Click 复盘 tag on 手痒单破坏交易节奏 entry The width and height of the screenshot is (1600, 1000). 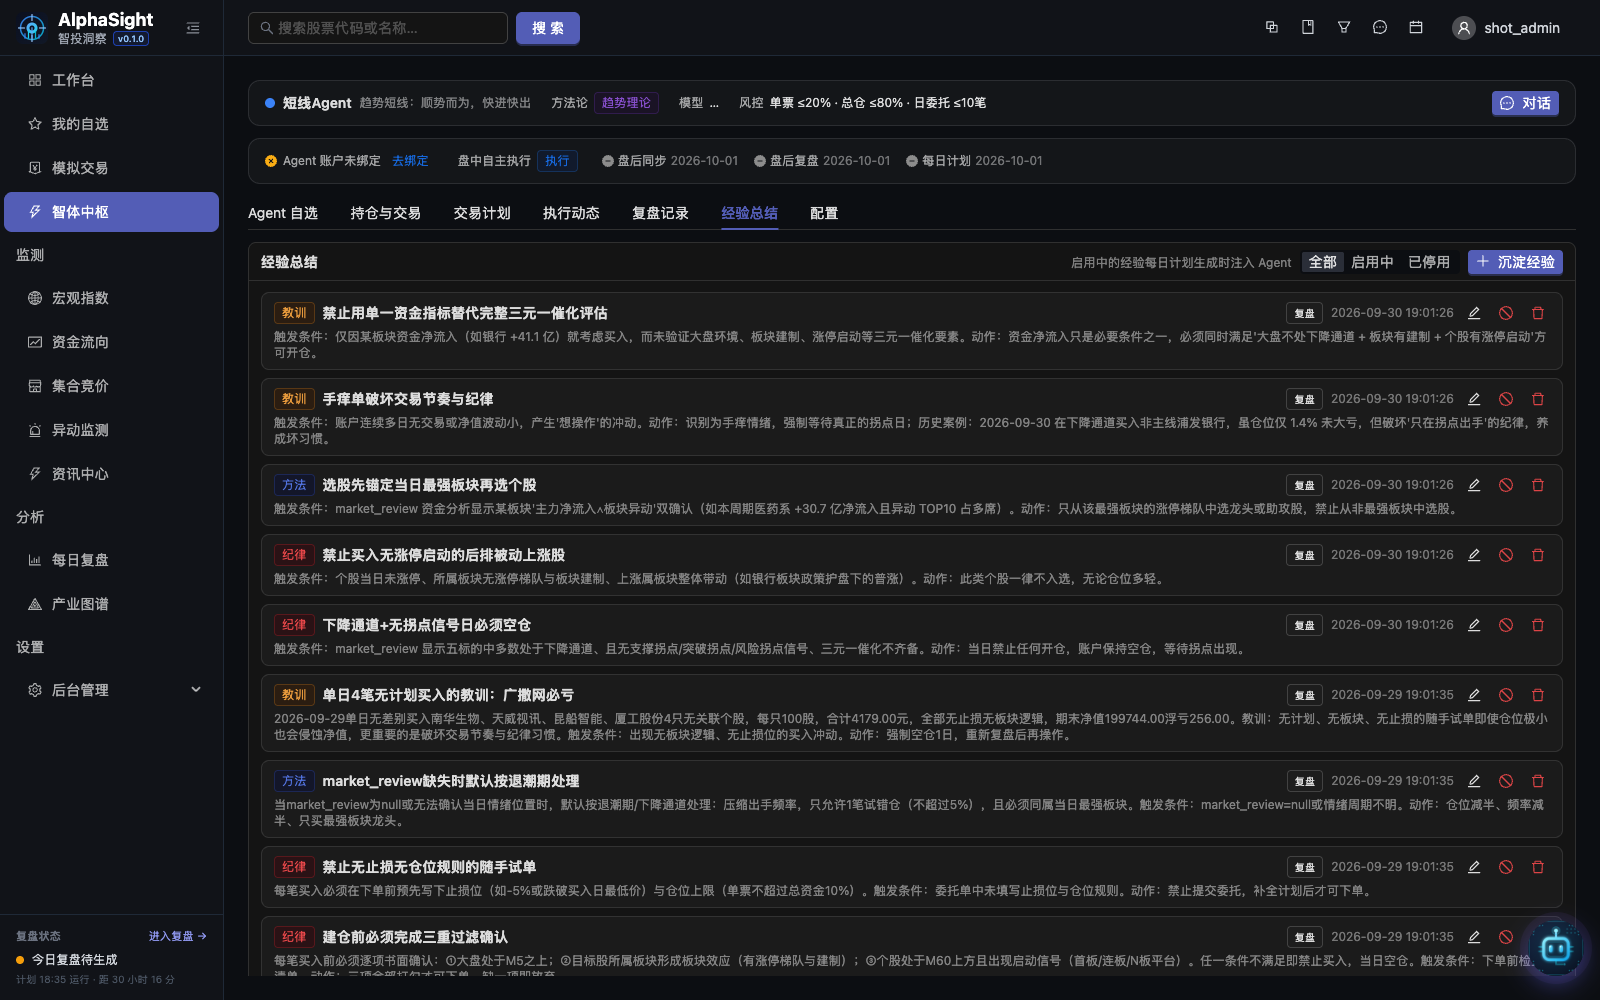(x=1304, y=399)
